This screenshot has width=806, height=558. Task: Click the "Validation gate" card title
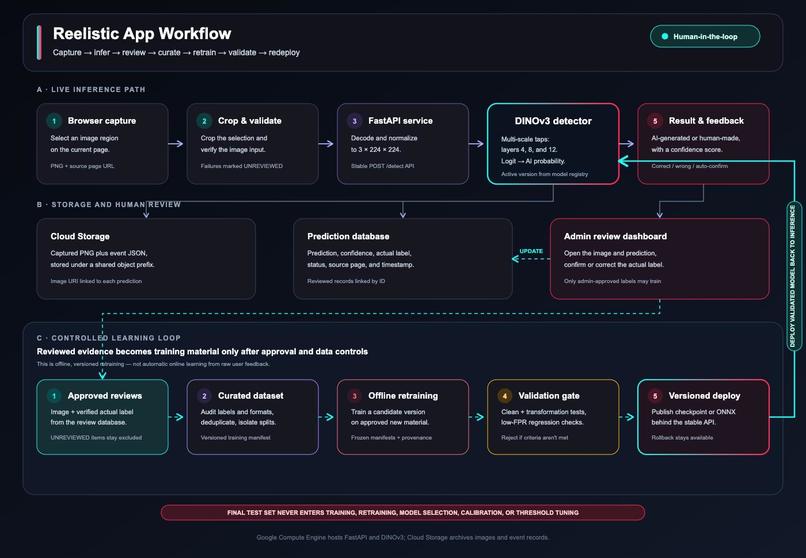pyautogui.click(x=549, y=396)
